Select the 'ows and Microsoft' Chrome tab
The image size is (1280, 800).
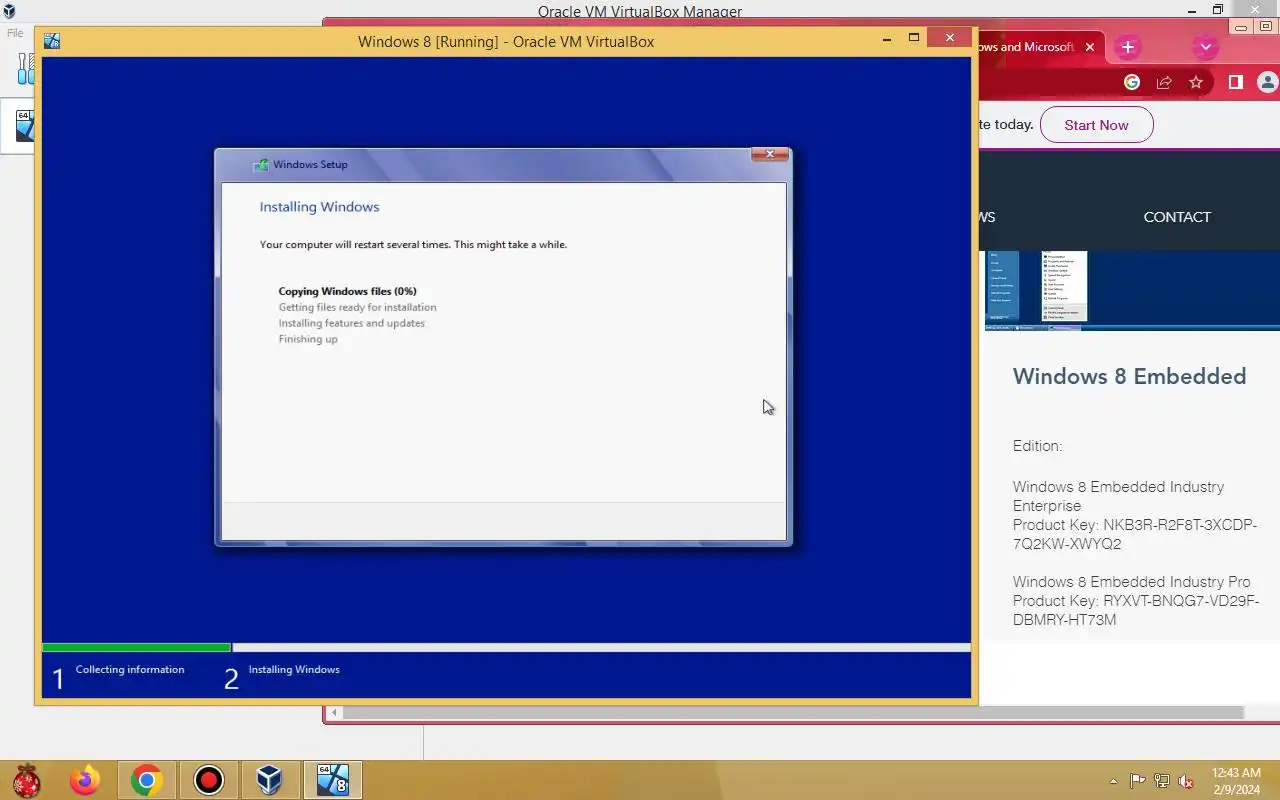(1025, 47)
